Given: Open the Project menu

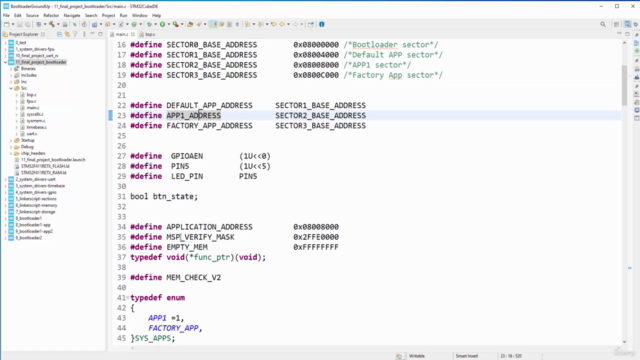Looking at the screenshot, I should (x=108, y=15).
